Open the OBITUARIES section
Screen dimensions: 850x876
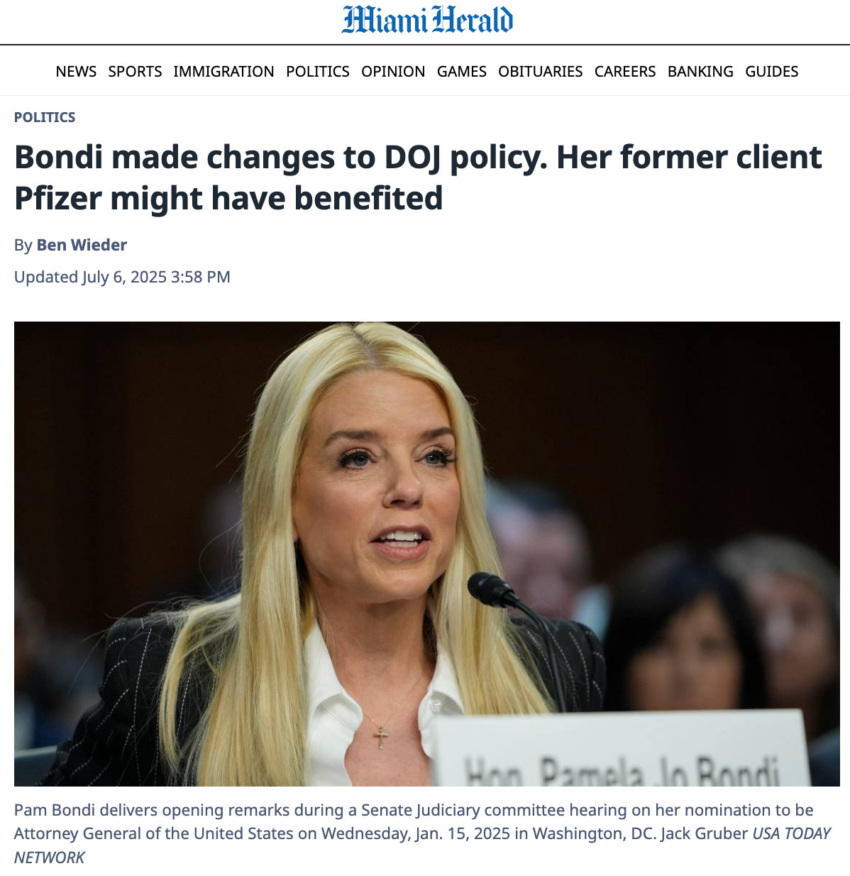540,72
